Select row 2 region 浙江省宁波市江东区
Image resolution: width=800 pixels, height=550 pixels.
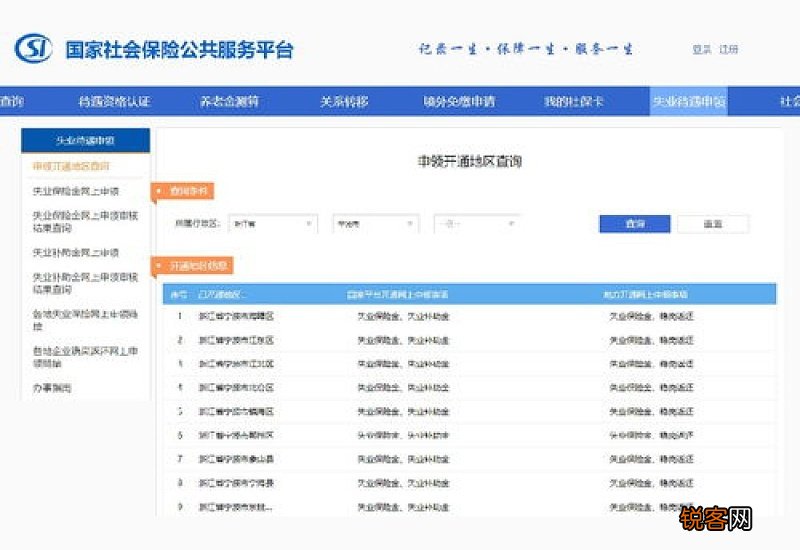point(236,340)
